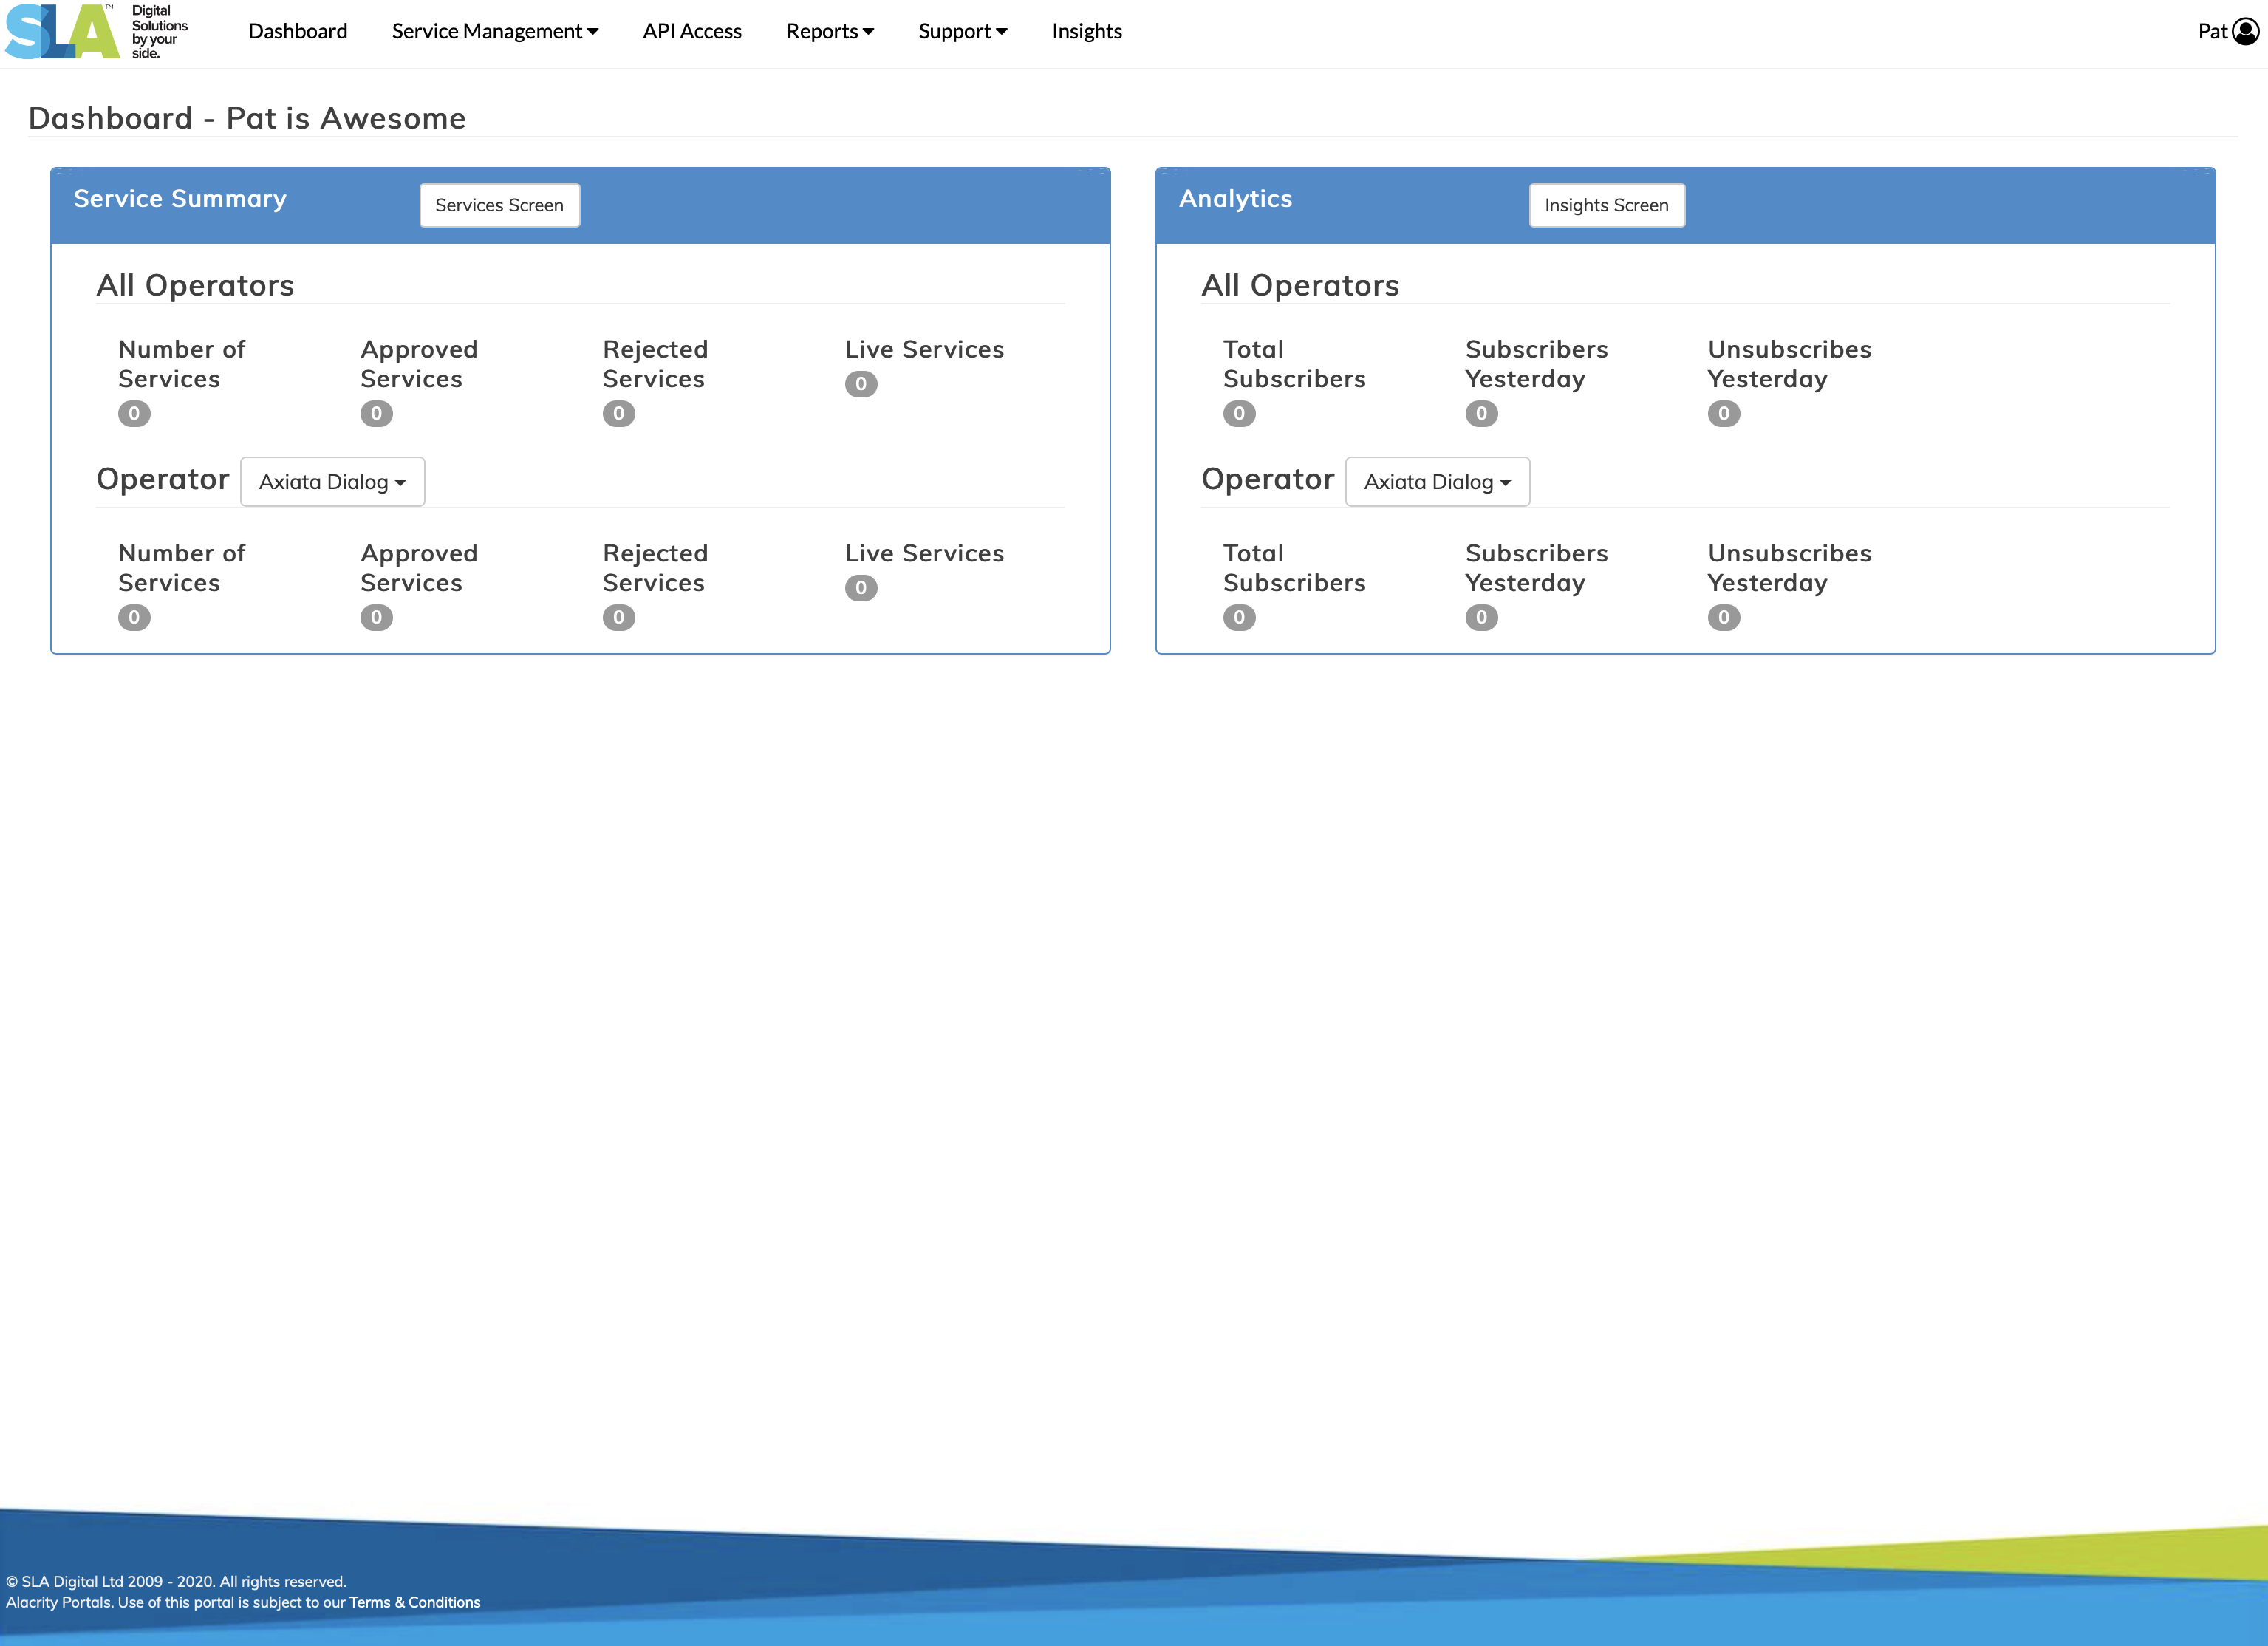Open the Support dropdown menu

[x=962, y=31]
